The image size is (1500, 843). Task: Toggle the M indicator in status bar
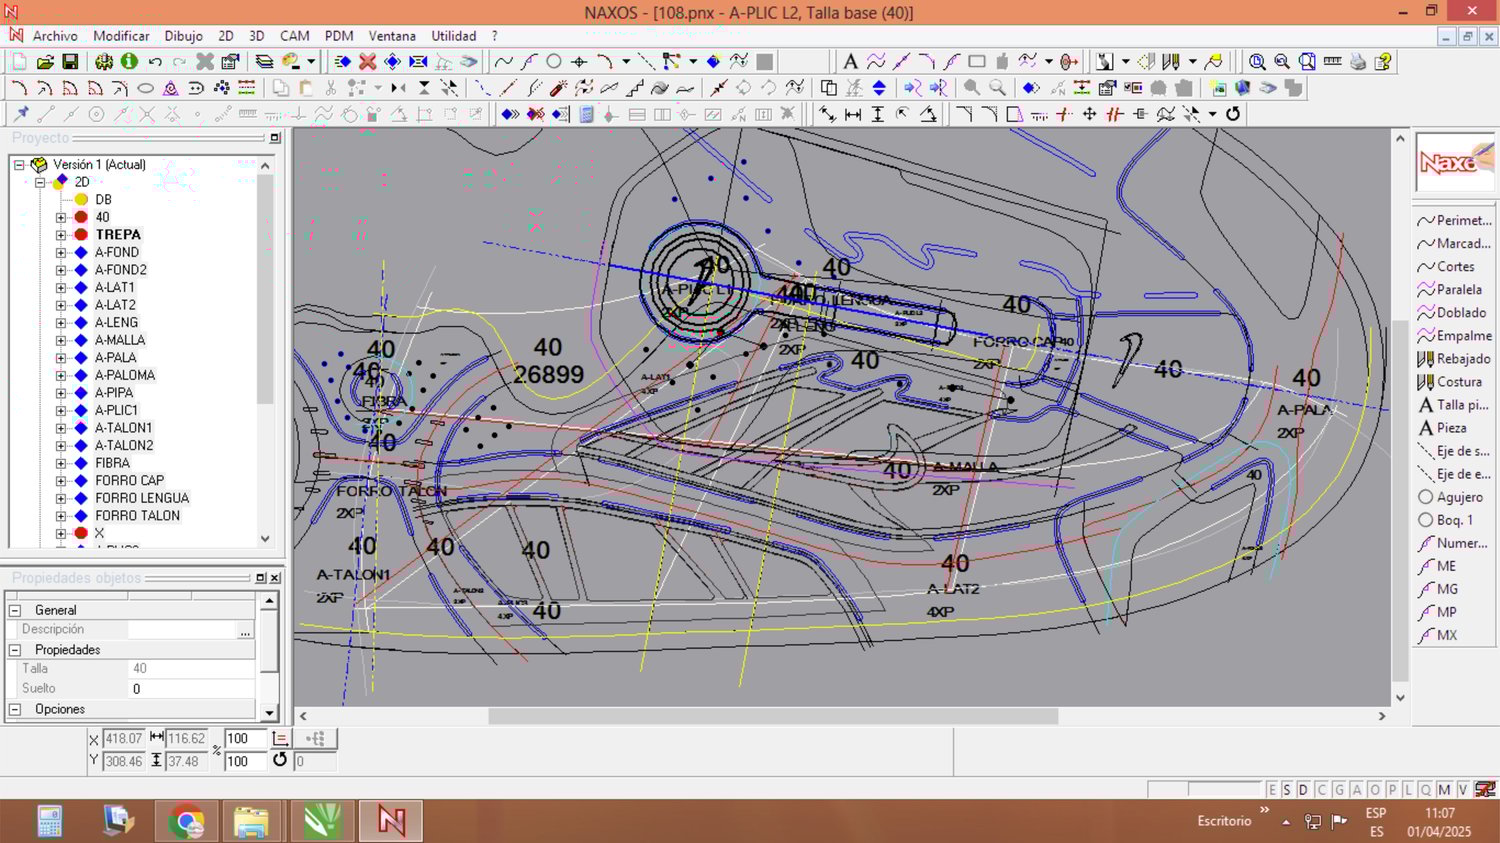[1444, 790]
